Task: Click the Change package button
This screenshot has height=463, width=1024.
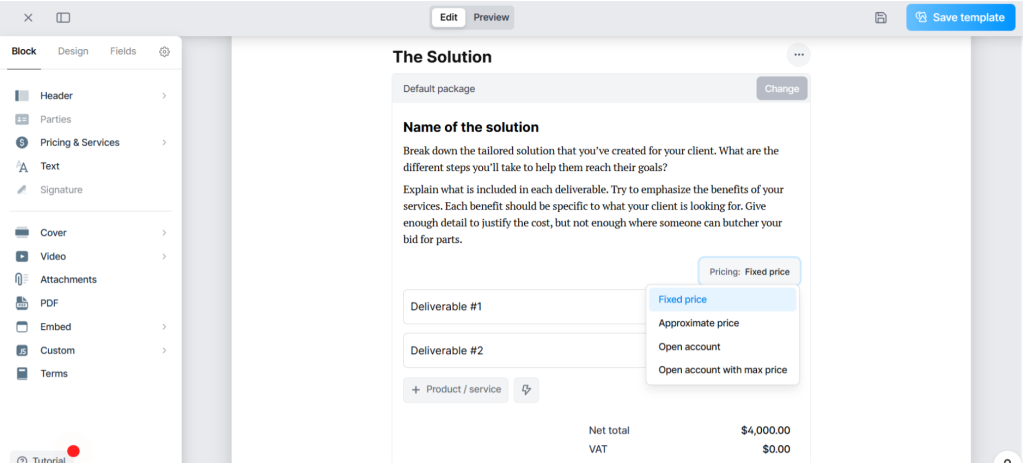Action: click(x=781, y=89)
